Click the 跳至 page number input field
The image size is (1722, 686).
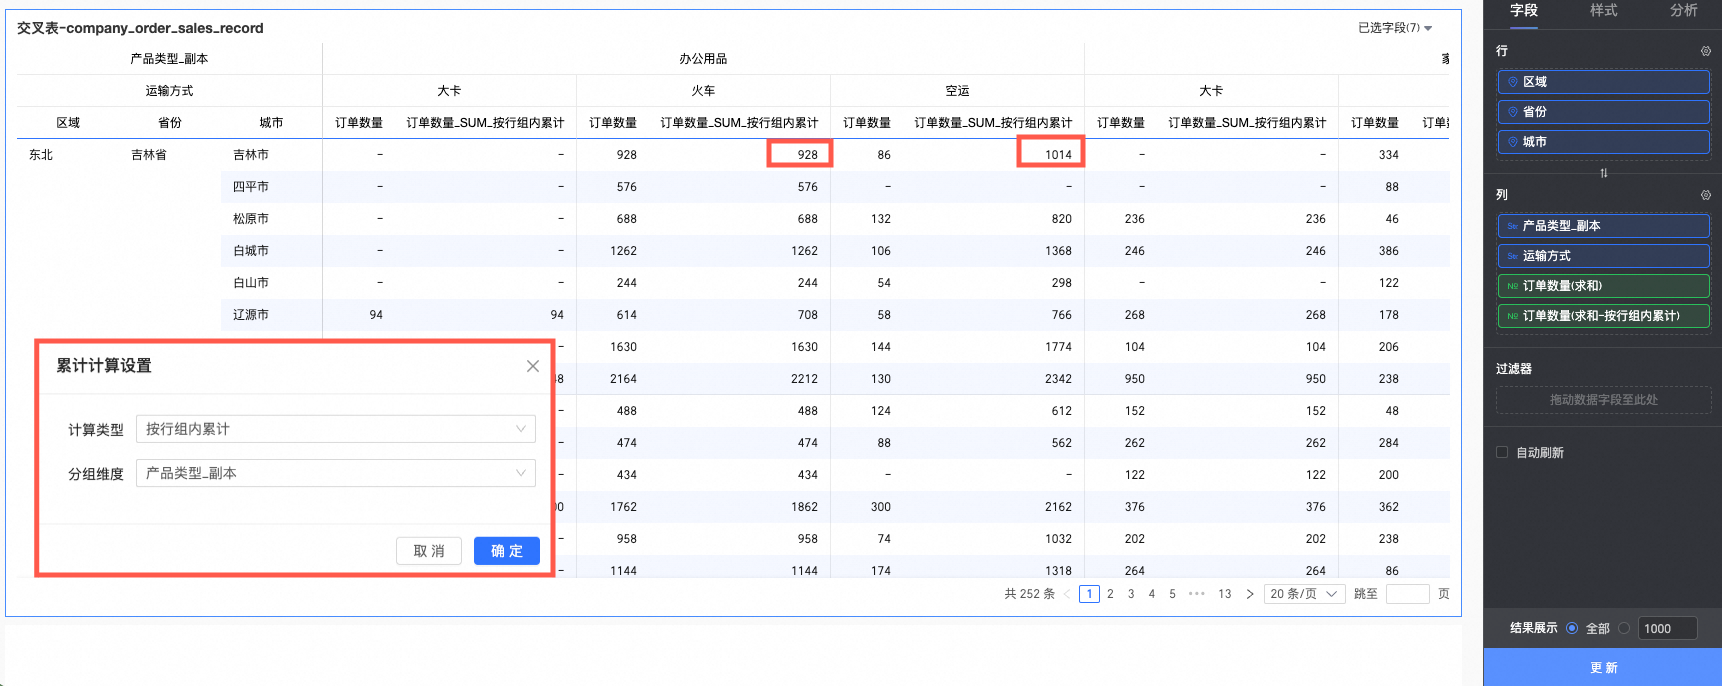[x=1407, y=594]
